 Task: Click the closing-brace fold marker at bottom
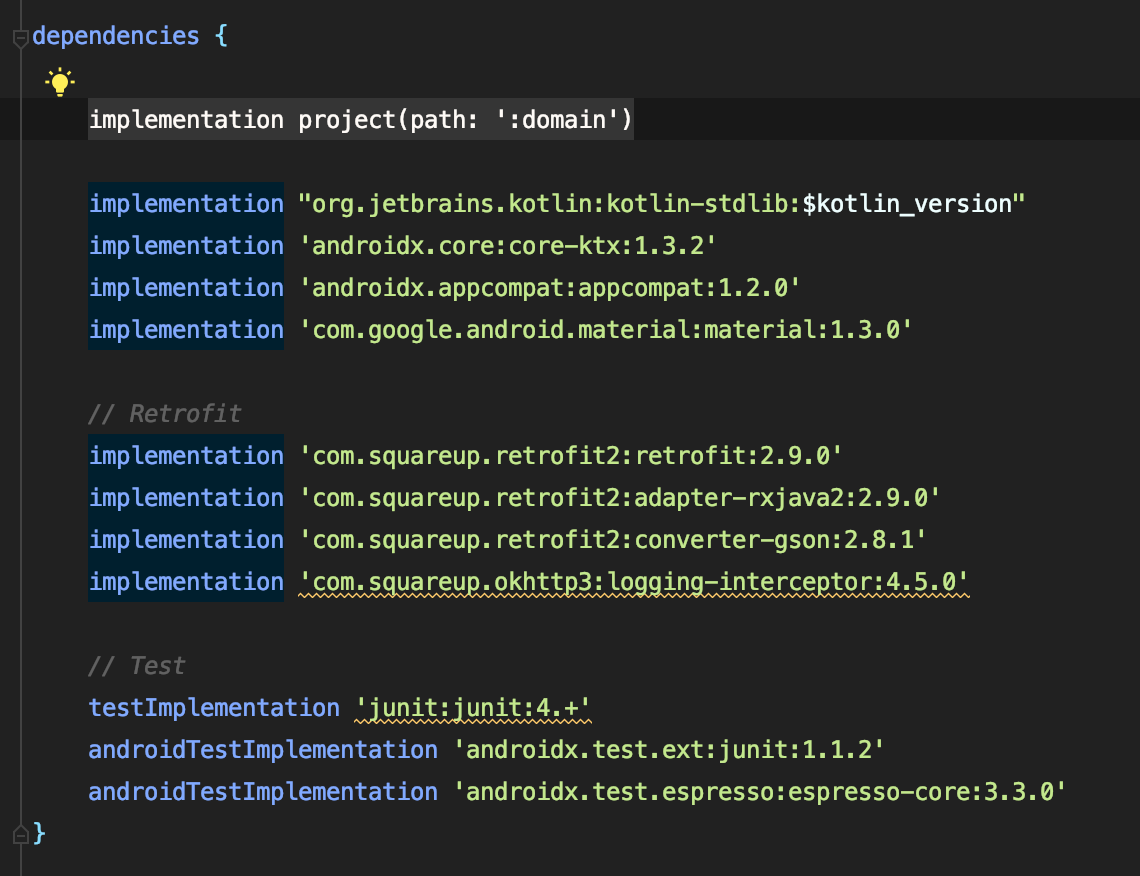tap(20, 833)
